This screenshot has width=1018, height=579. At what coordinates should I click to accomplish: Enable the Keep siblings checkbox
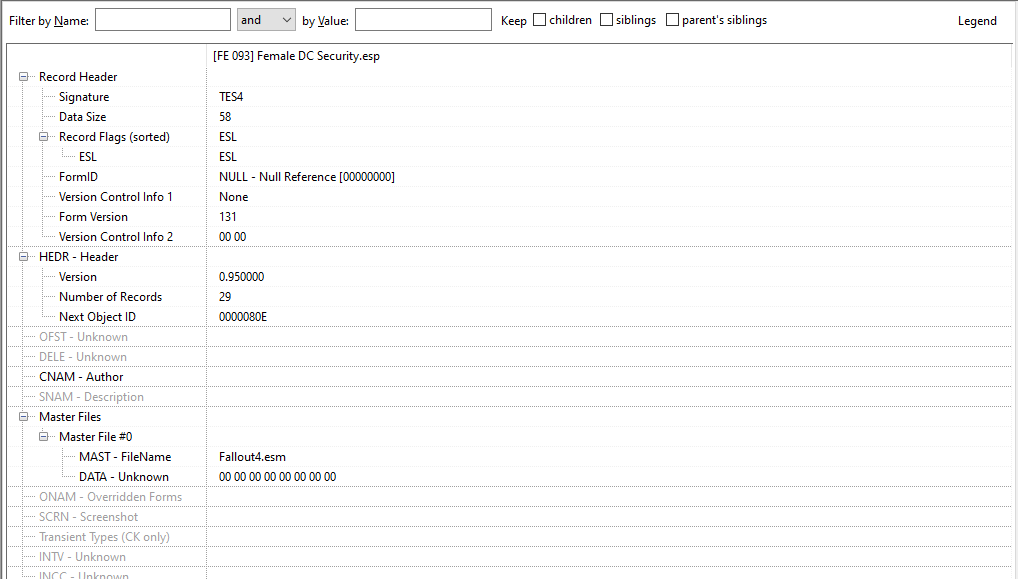[x=607, y=20]
